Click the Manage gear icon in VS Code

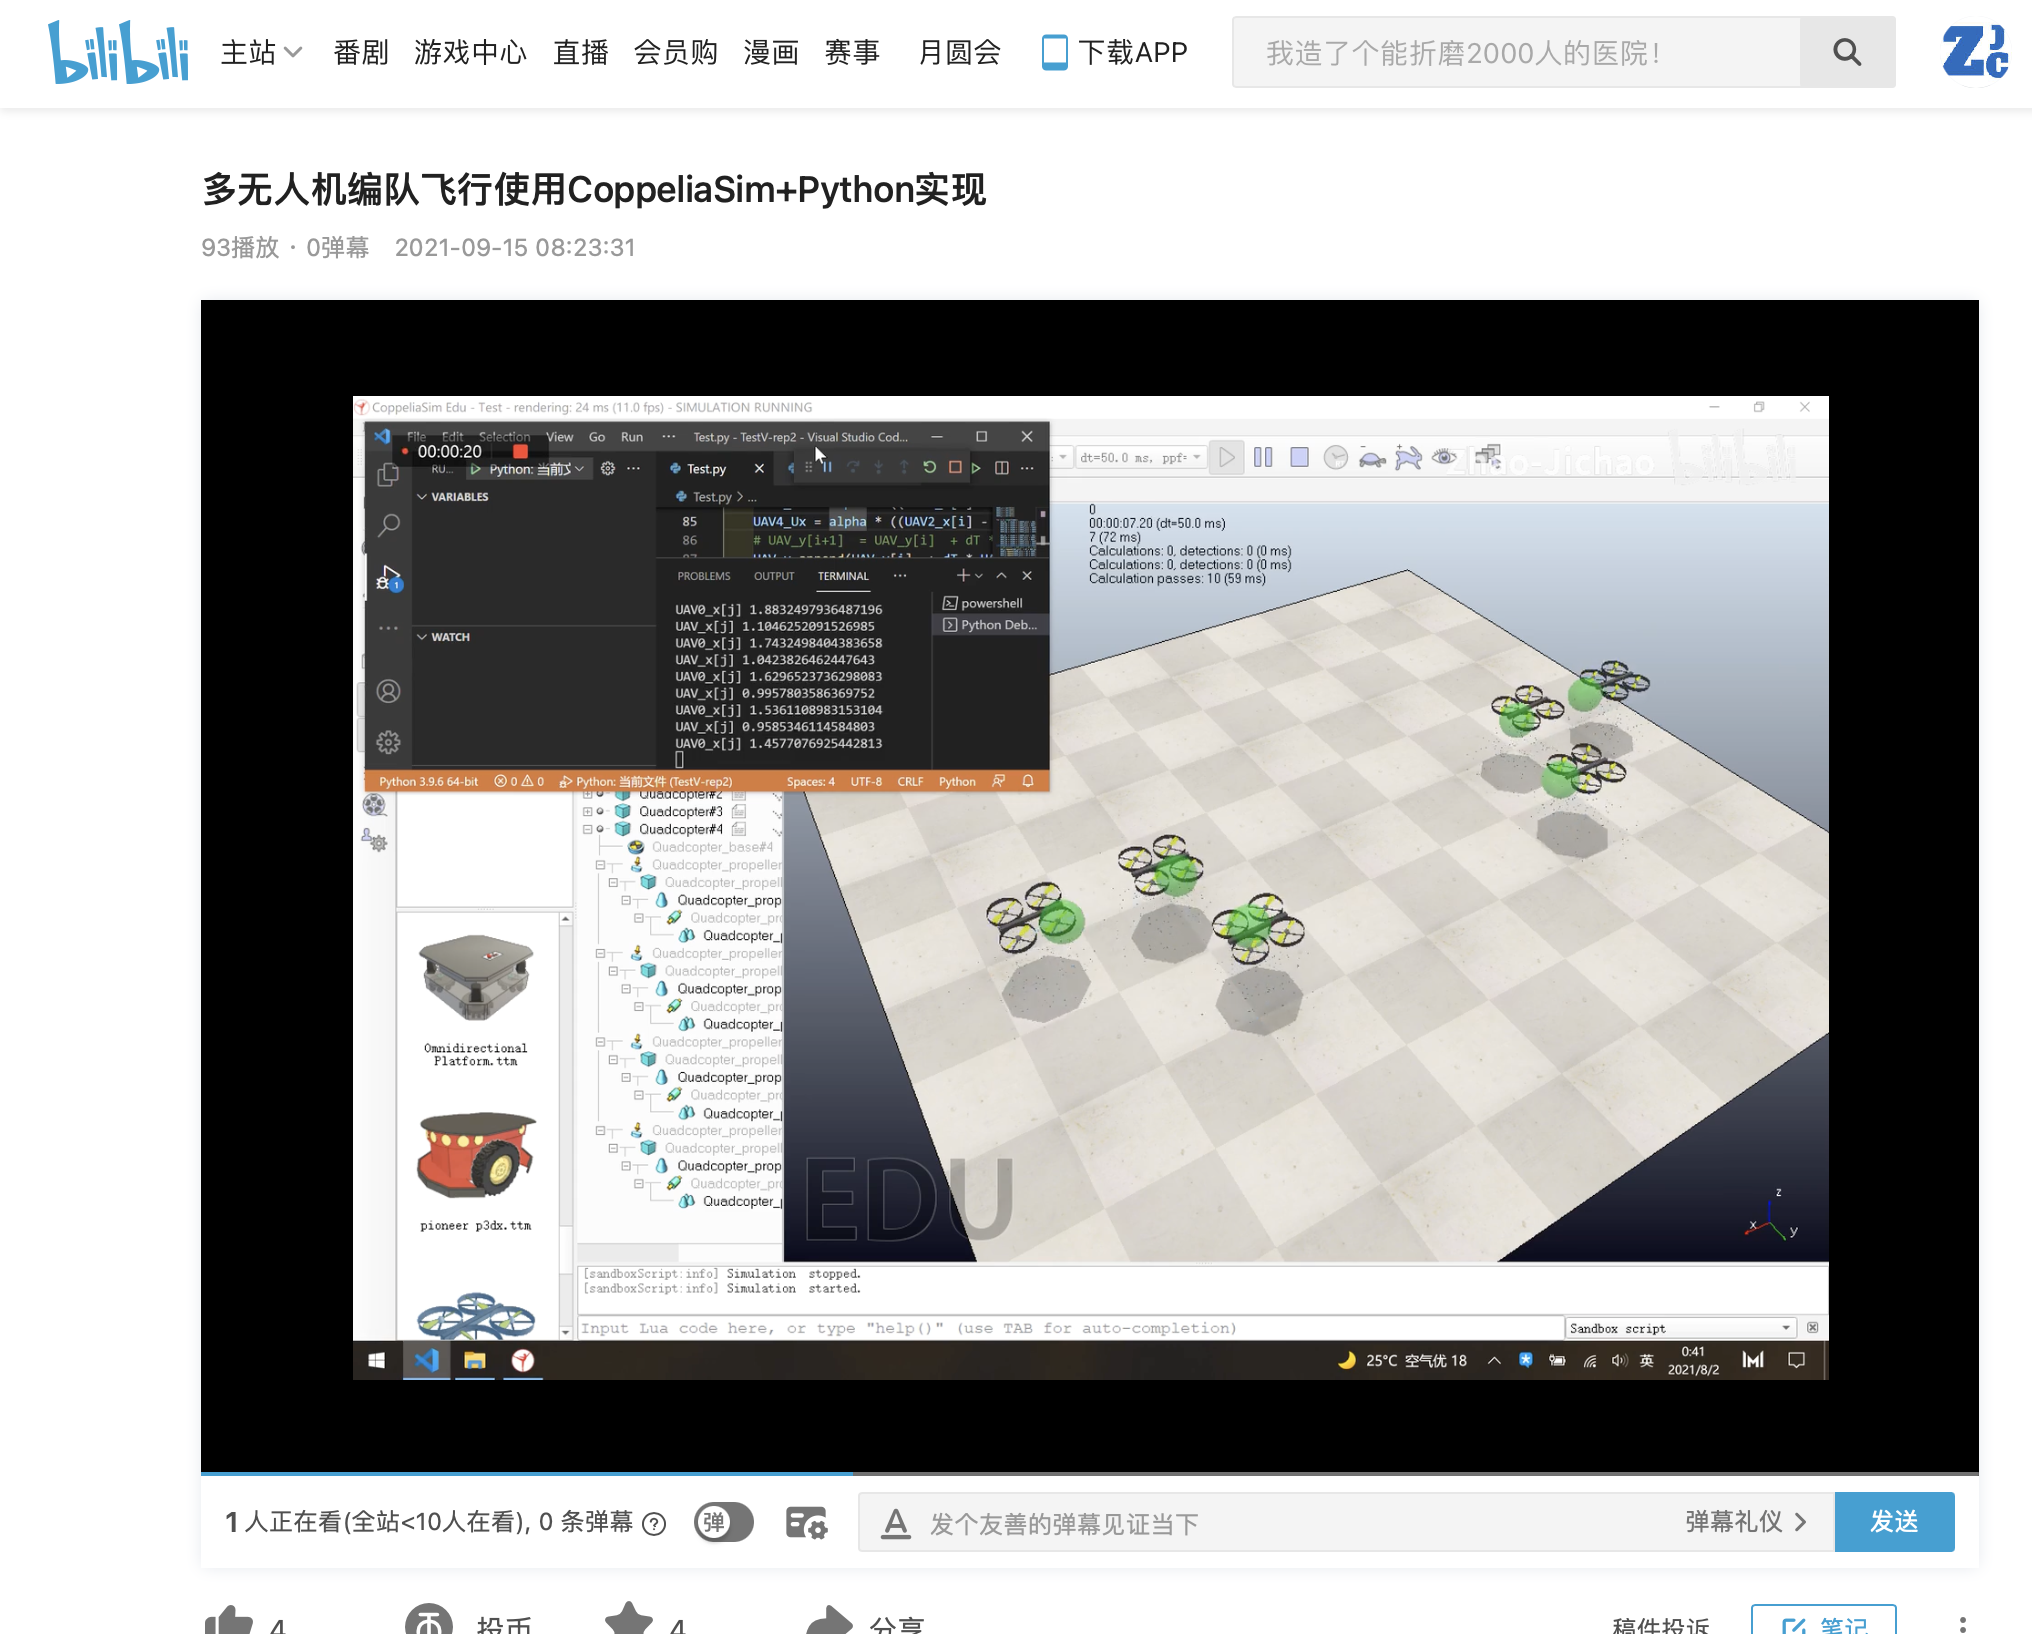(388, 742)
